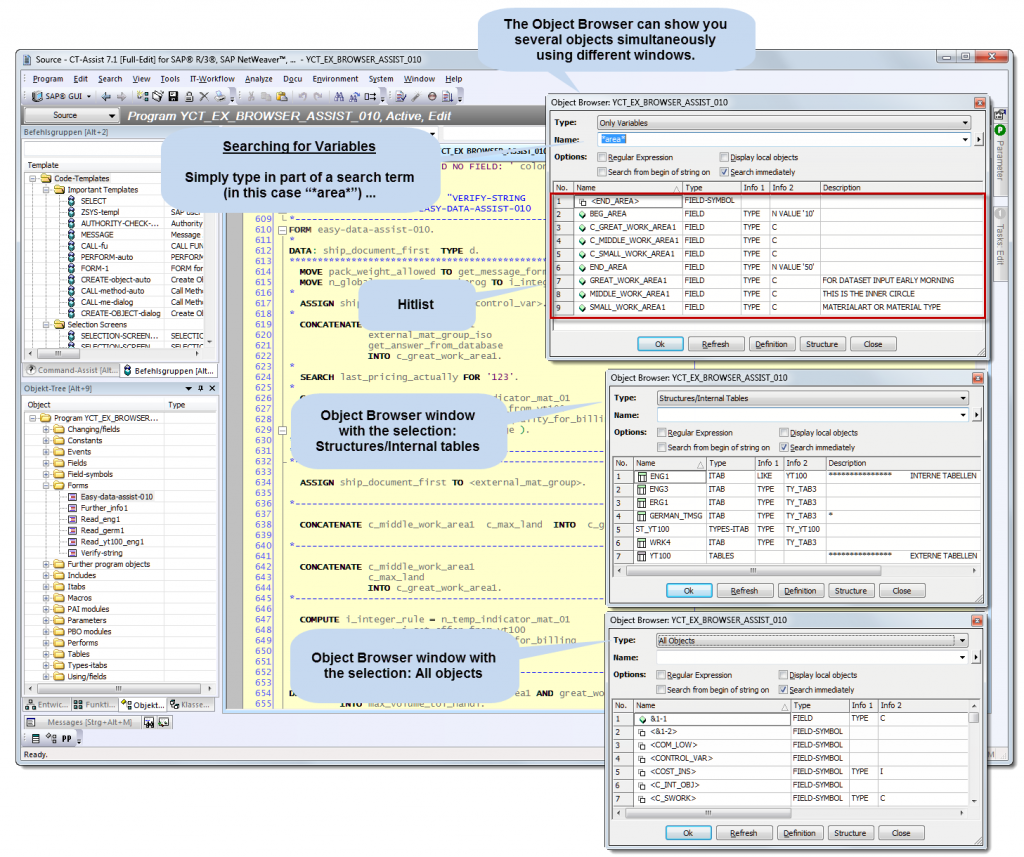Switch to the Klasse tab at bottom

click(190, 705)
